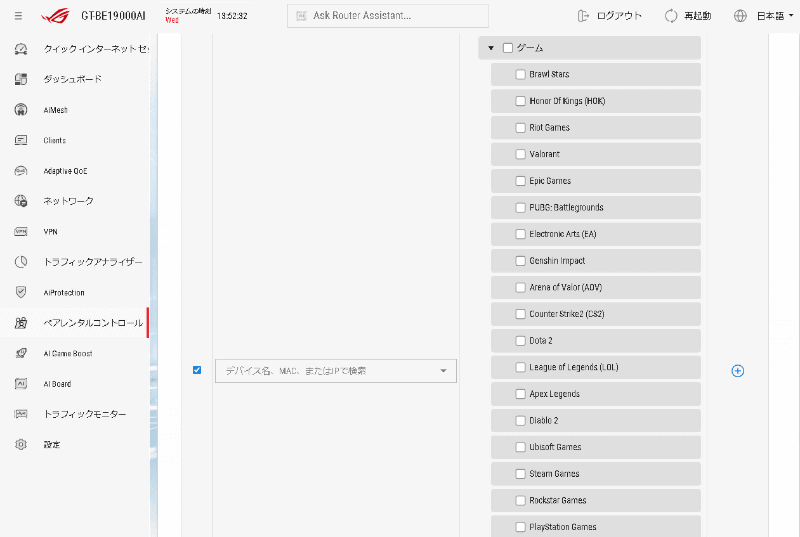
Task: Click the Traffic Analyzer pie icon
Action: (21, 262)
